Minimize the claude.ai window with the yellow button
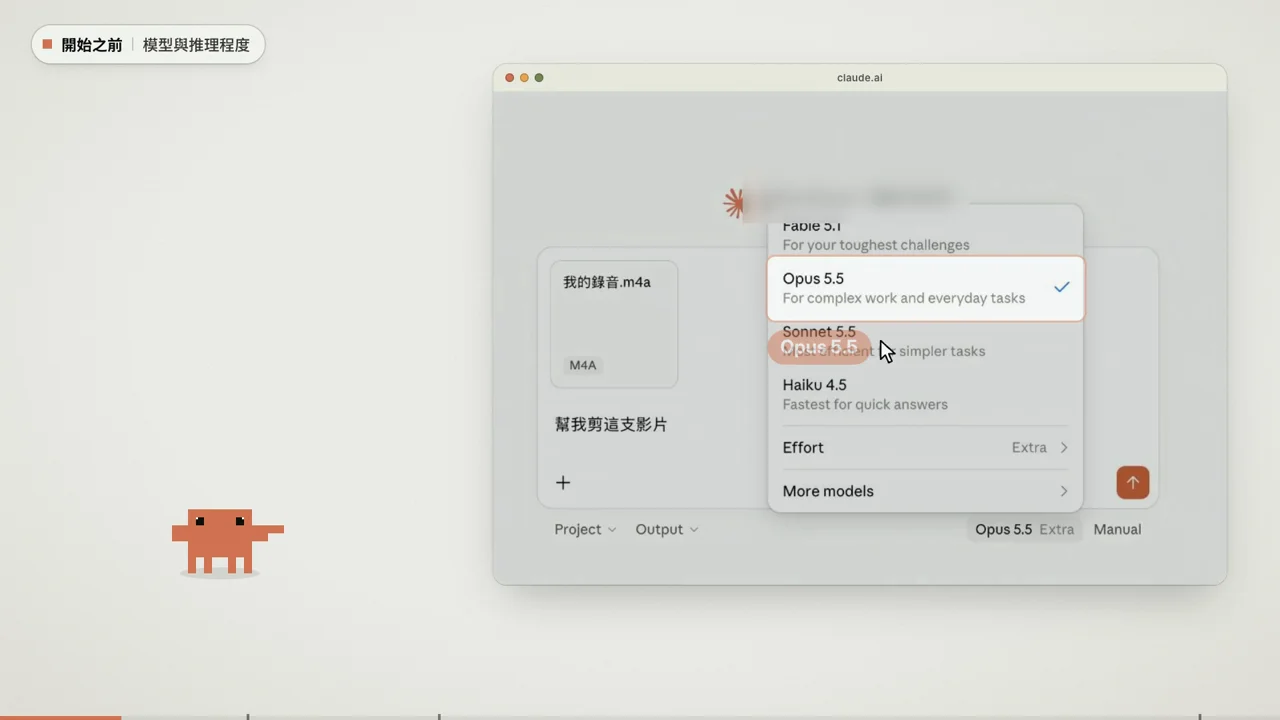 point(524,77)
